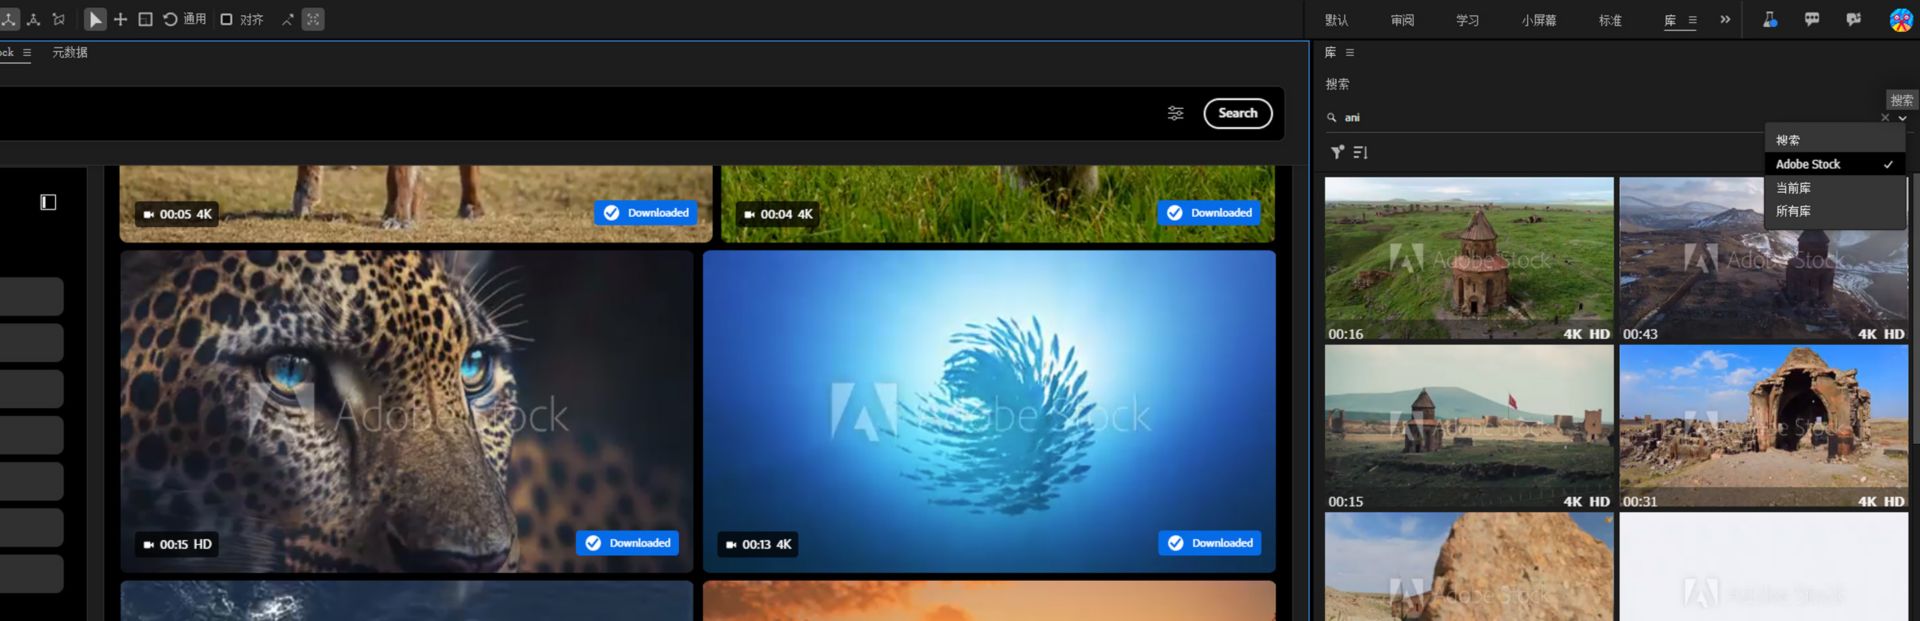1920x621 pixels.
Task: Switch to the 审阅 workspace
Action: point(1402,20)
